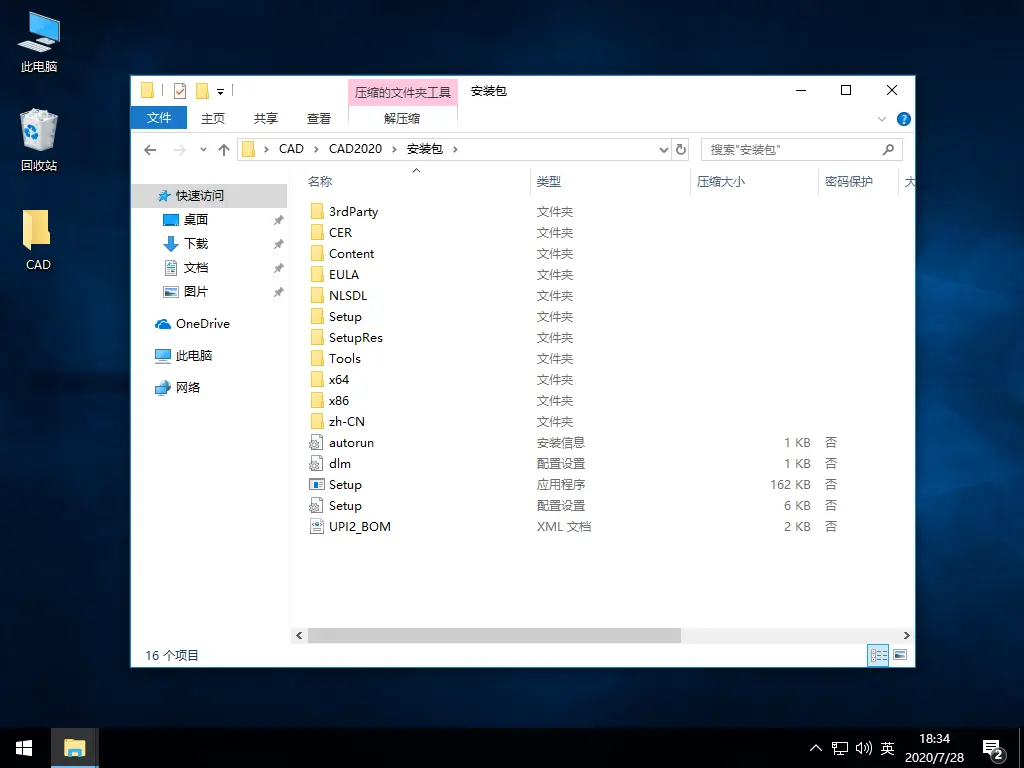Open the notification center icon
Viewport: 1024px width, 768px height.
click(x=993, y=749)
